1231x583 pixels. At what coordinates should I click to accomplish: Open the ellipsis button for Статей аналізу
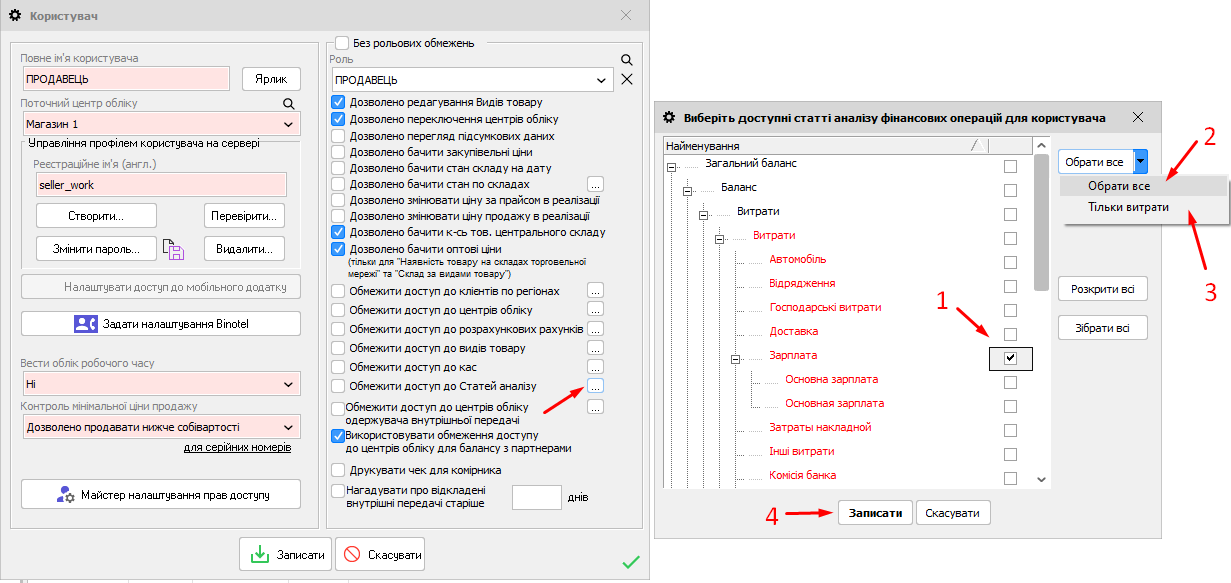click(x=595, y=386)
